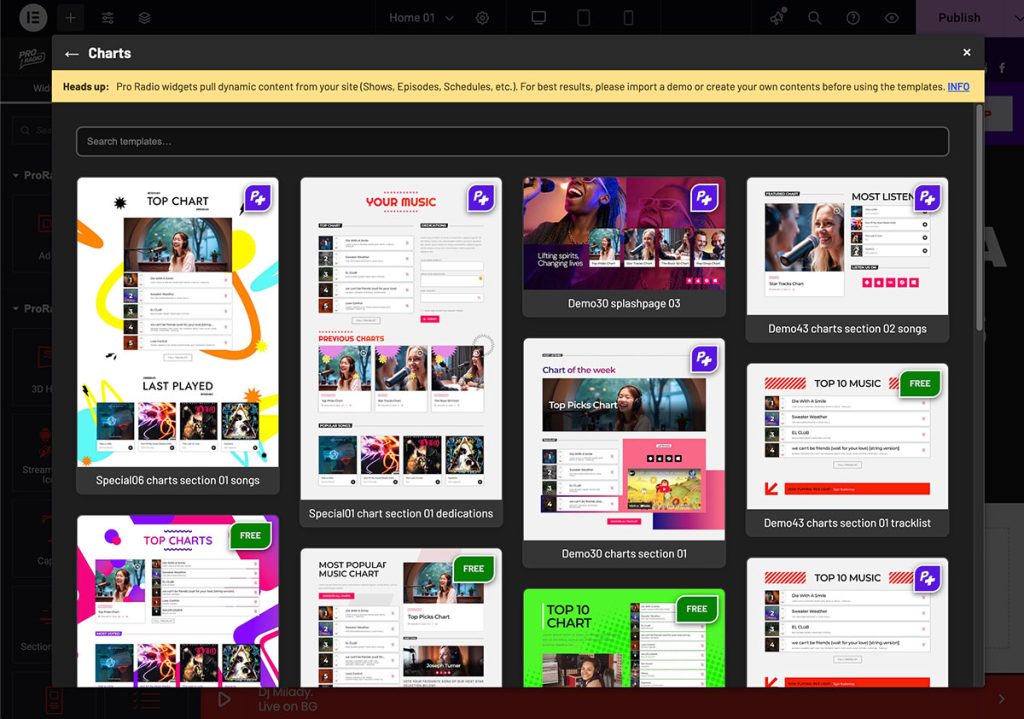This screenshot has height=719, width=1024.
Task: Click the Search templates input field
Action: pos(512,141)
